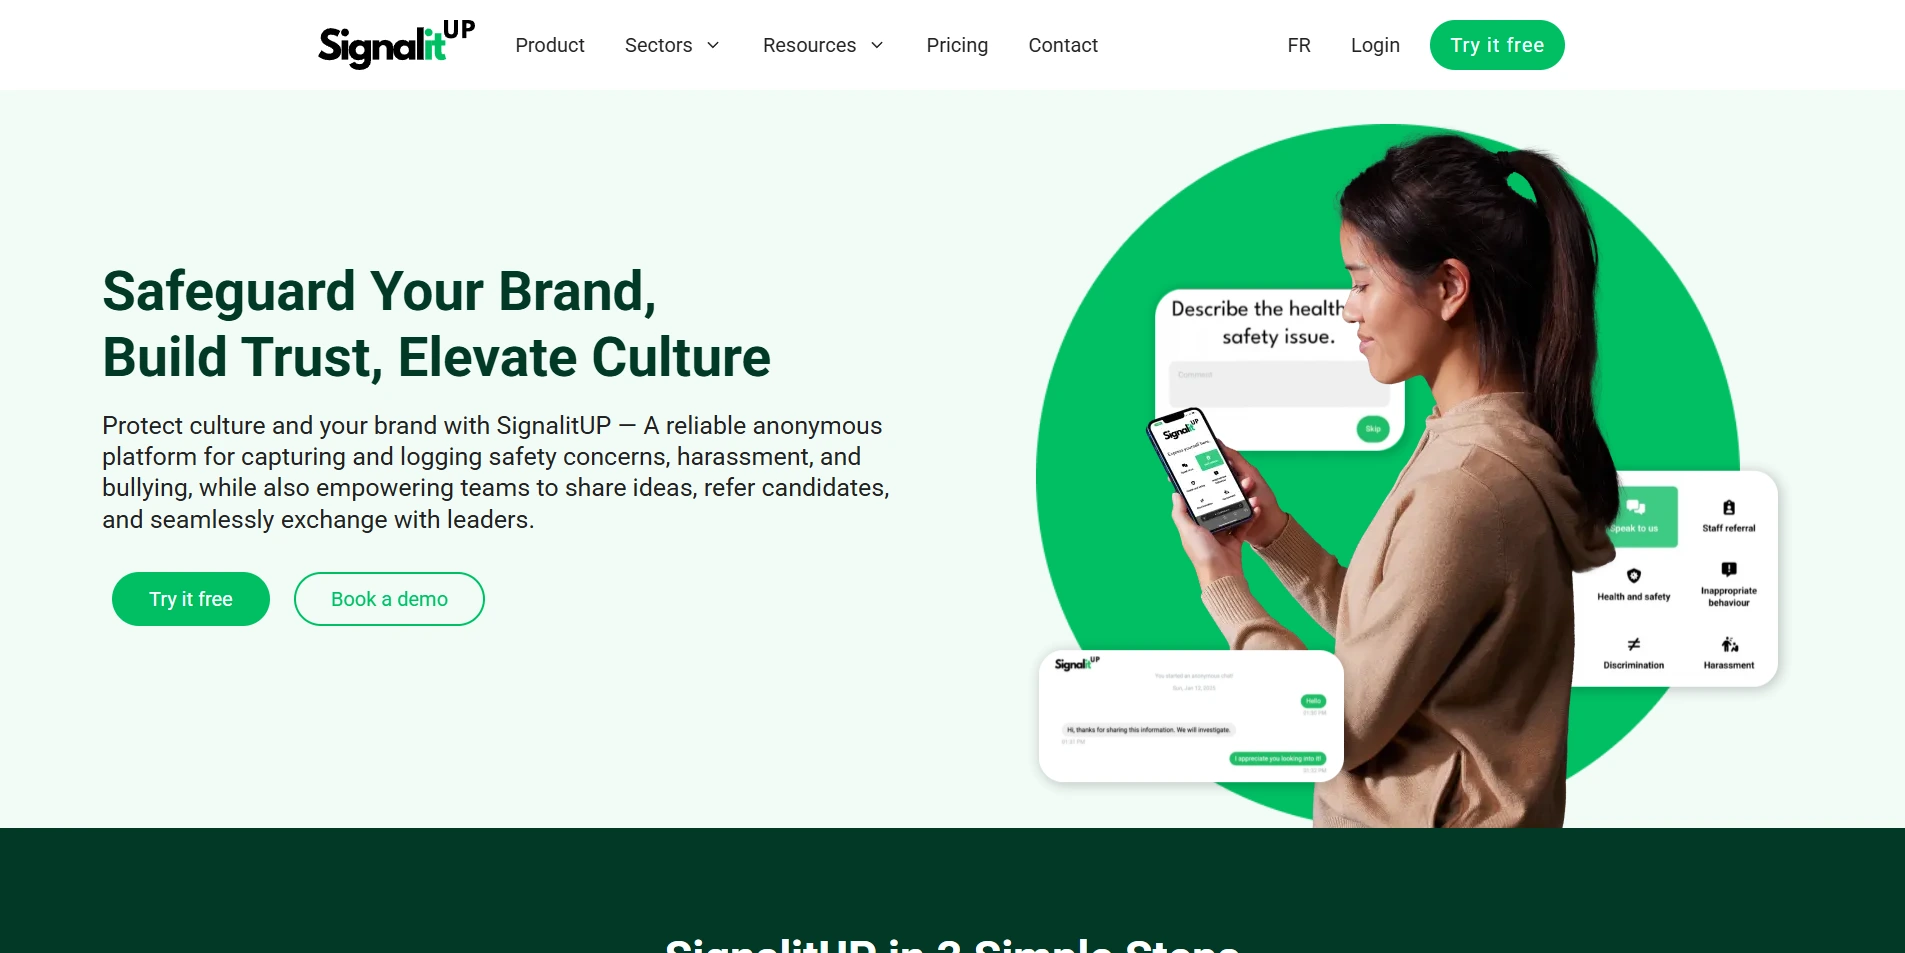Expand the Sectors dropdown chevron

pos(713,45)
